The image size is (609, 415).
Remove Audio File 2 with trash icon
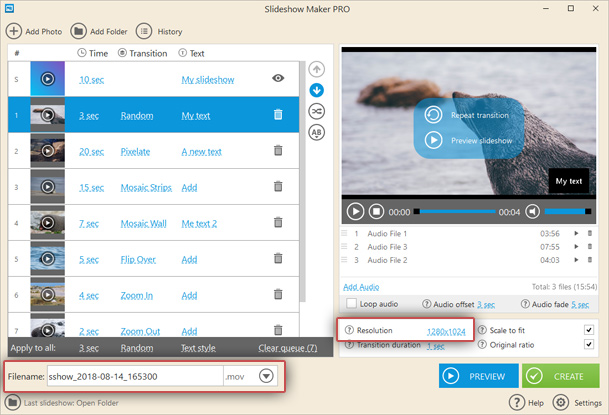tap(590, 260)
